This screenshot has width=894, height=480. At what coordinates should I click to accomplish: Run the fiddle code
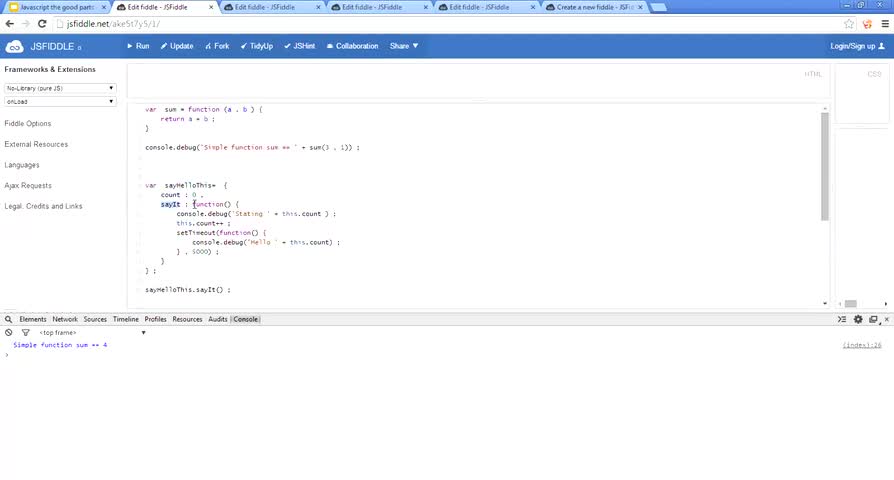pos(138,46)
